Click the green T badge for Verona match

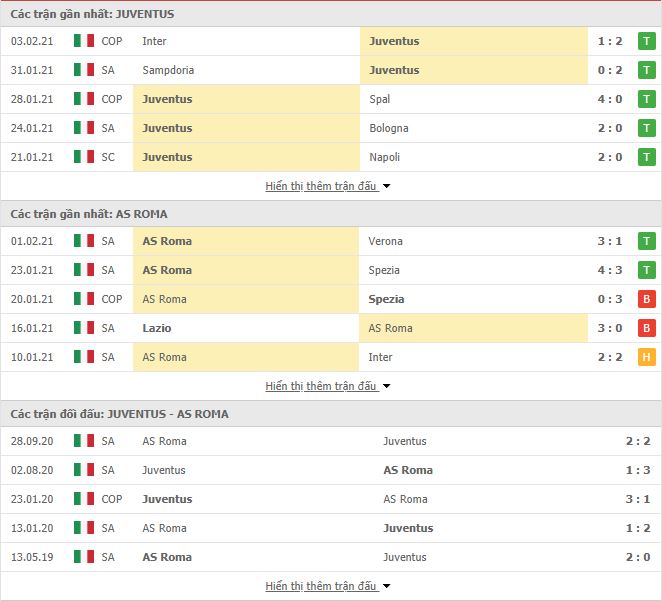646,241
